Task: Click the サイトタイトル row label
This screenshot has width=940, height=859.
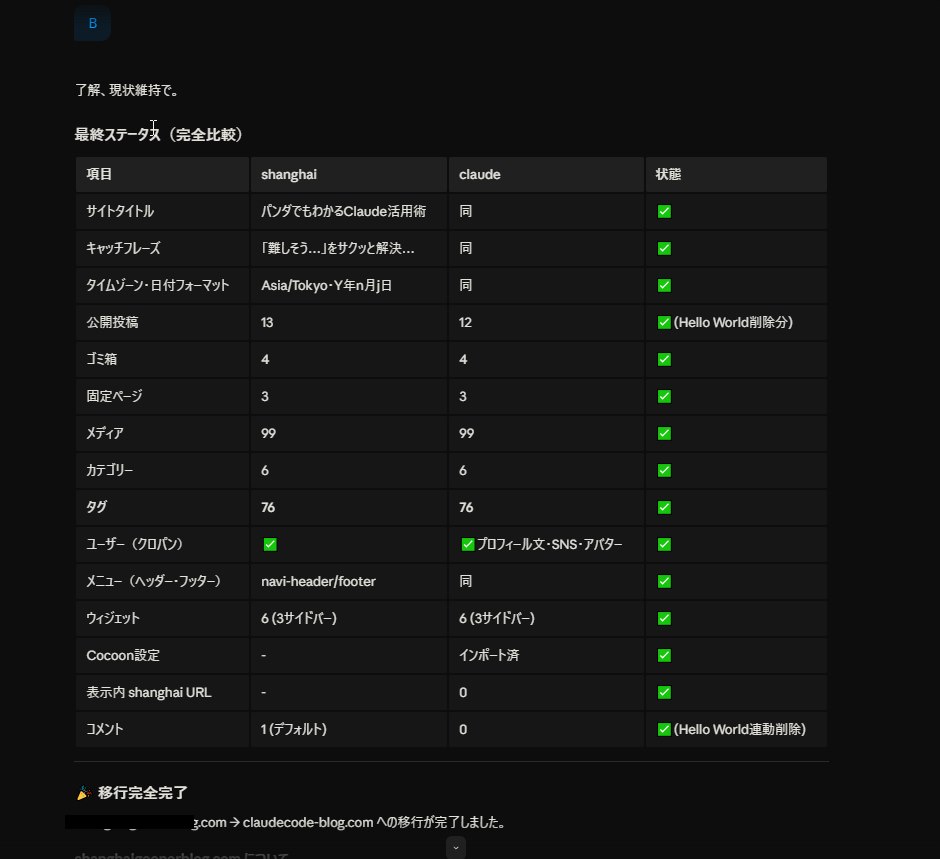Action: pyautogui.click(x=120, y=212)
